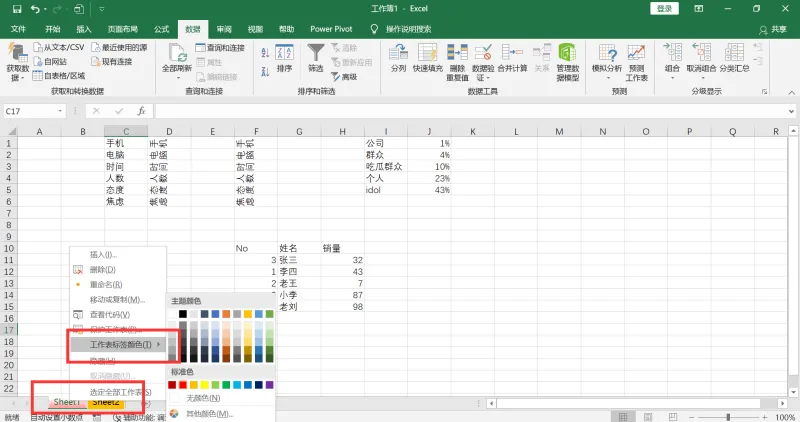Switch to the Home (开始) ribbon tab
The image size is (800, 422).
[53, 29]
